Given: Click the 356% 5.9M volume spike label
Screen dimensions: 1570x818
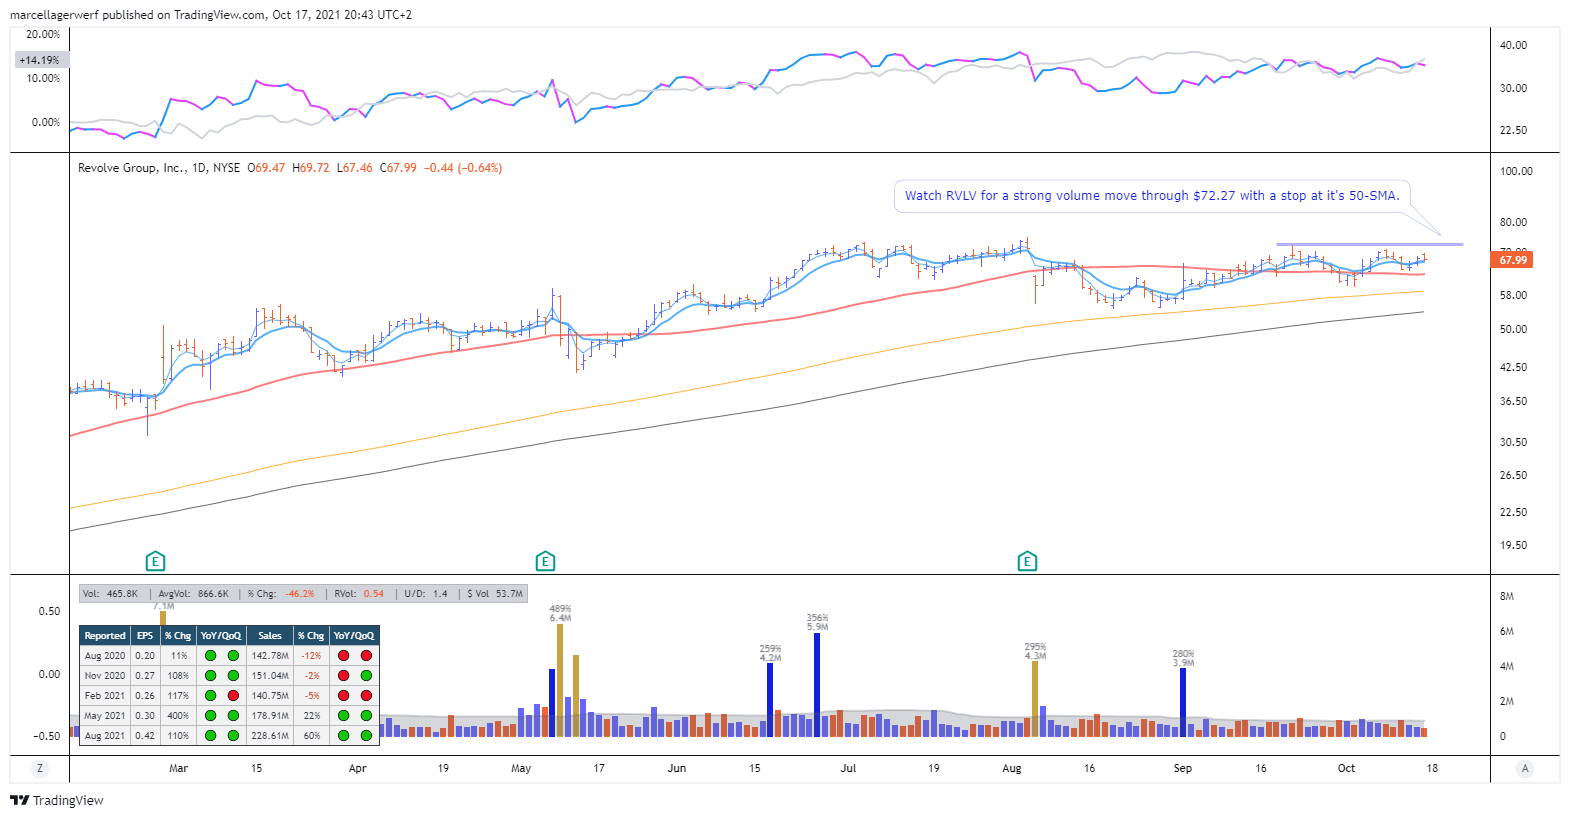Looking at the screenshot, I should 818,622.
